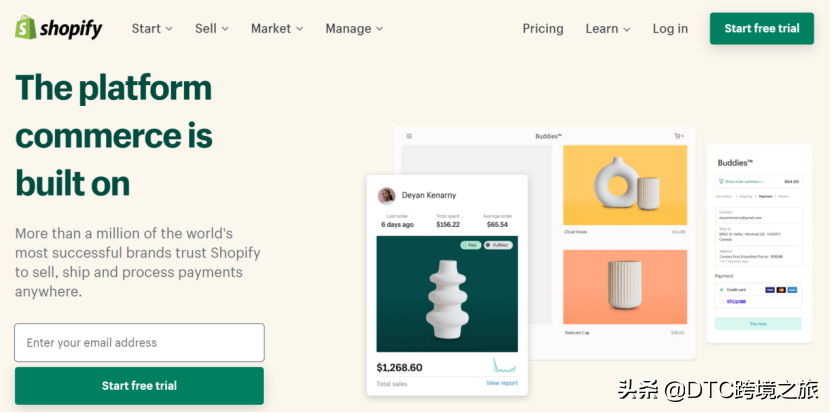Click the cart icon beside Show order summary
This screenshot has height=413, width=831.
pos(721,181)
